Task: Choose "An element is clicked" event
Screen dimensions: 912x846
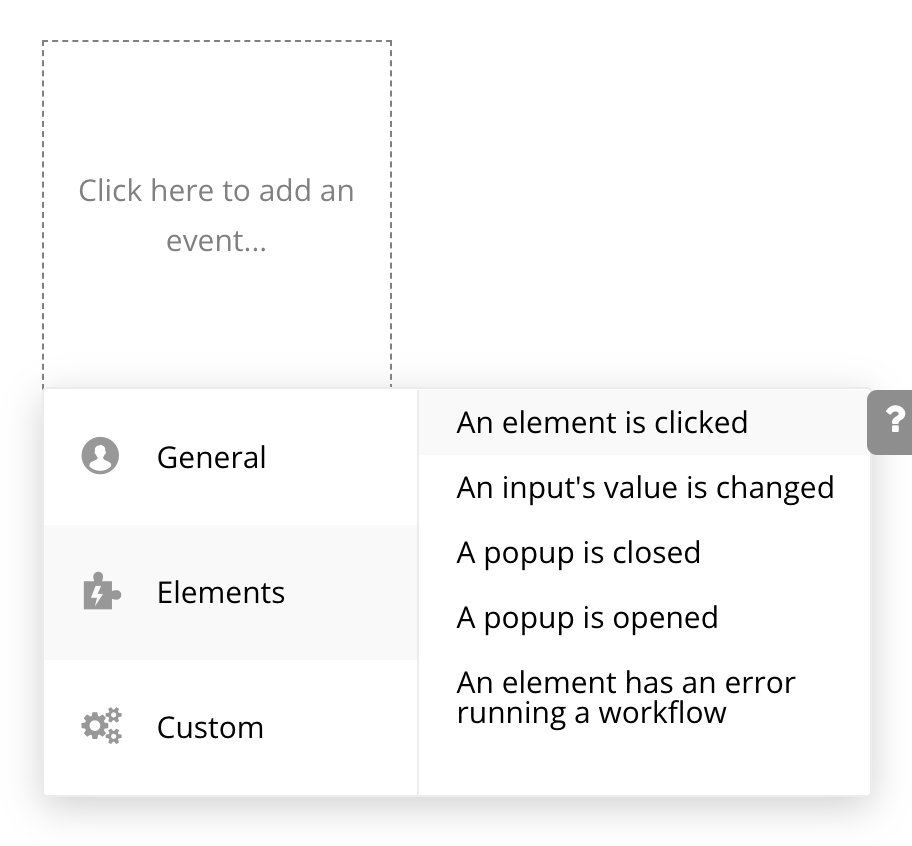Action: [602, 422]
